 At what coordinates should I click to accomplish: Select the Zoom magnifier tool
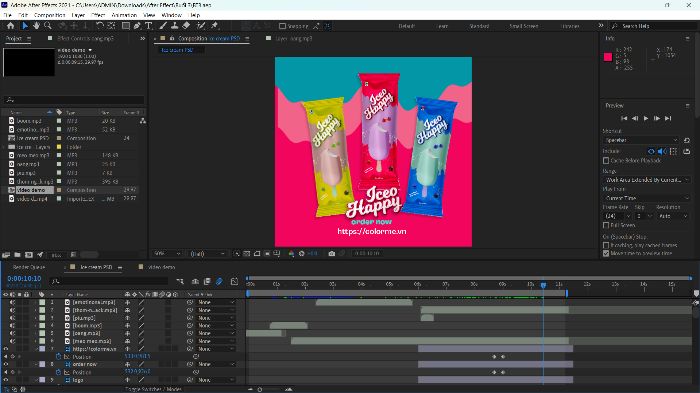coord(48,26)
